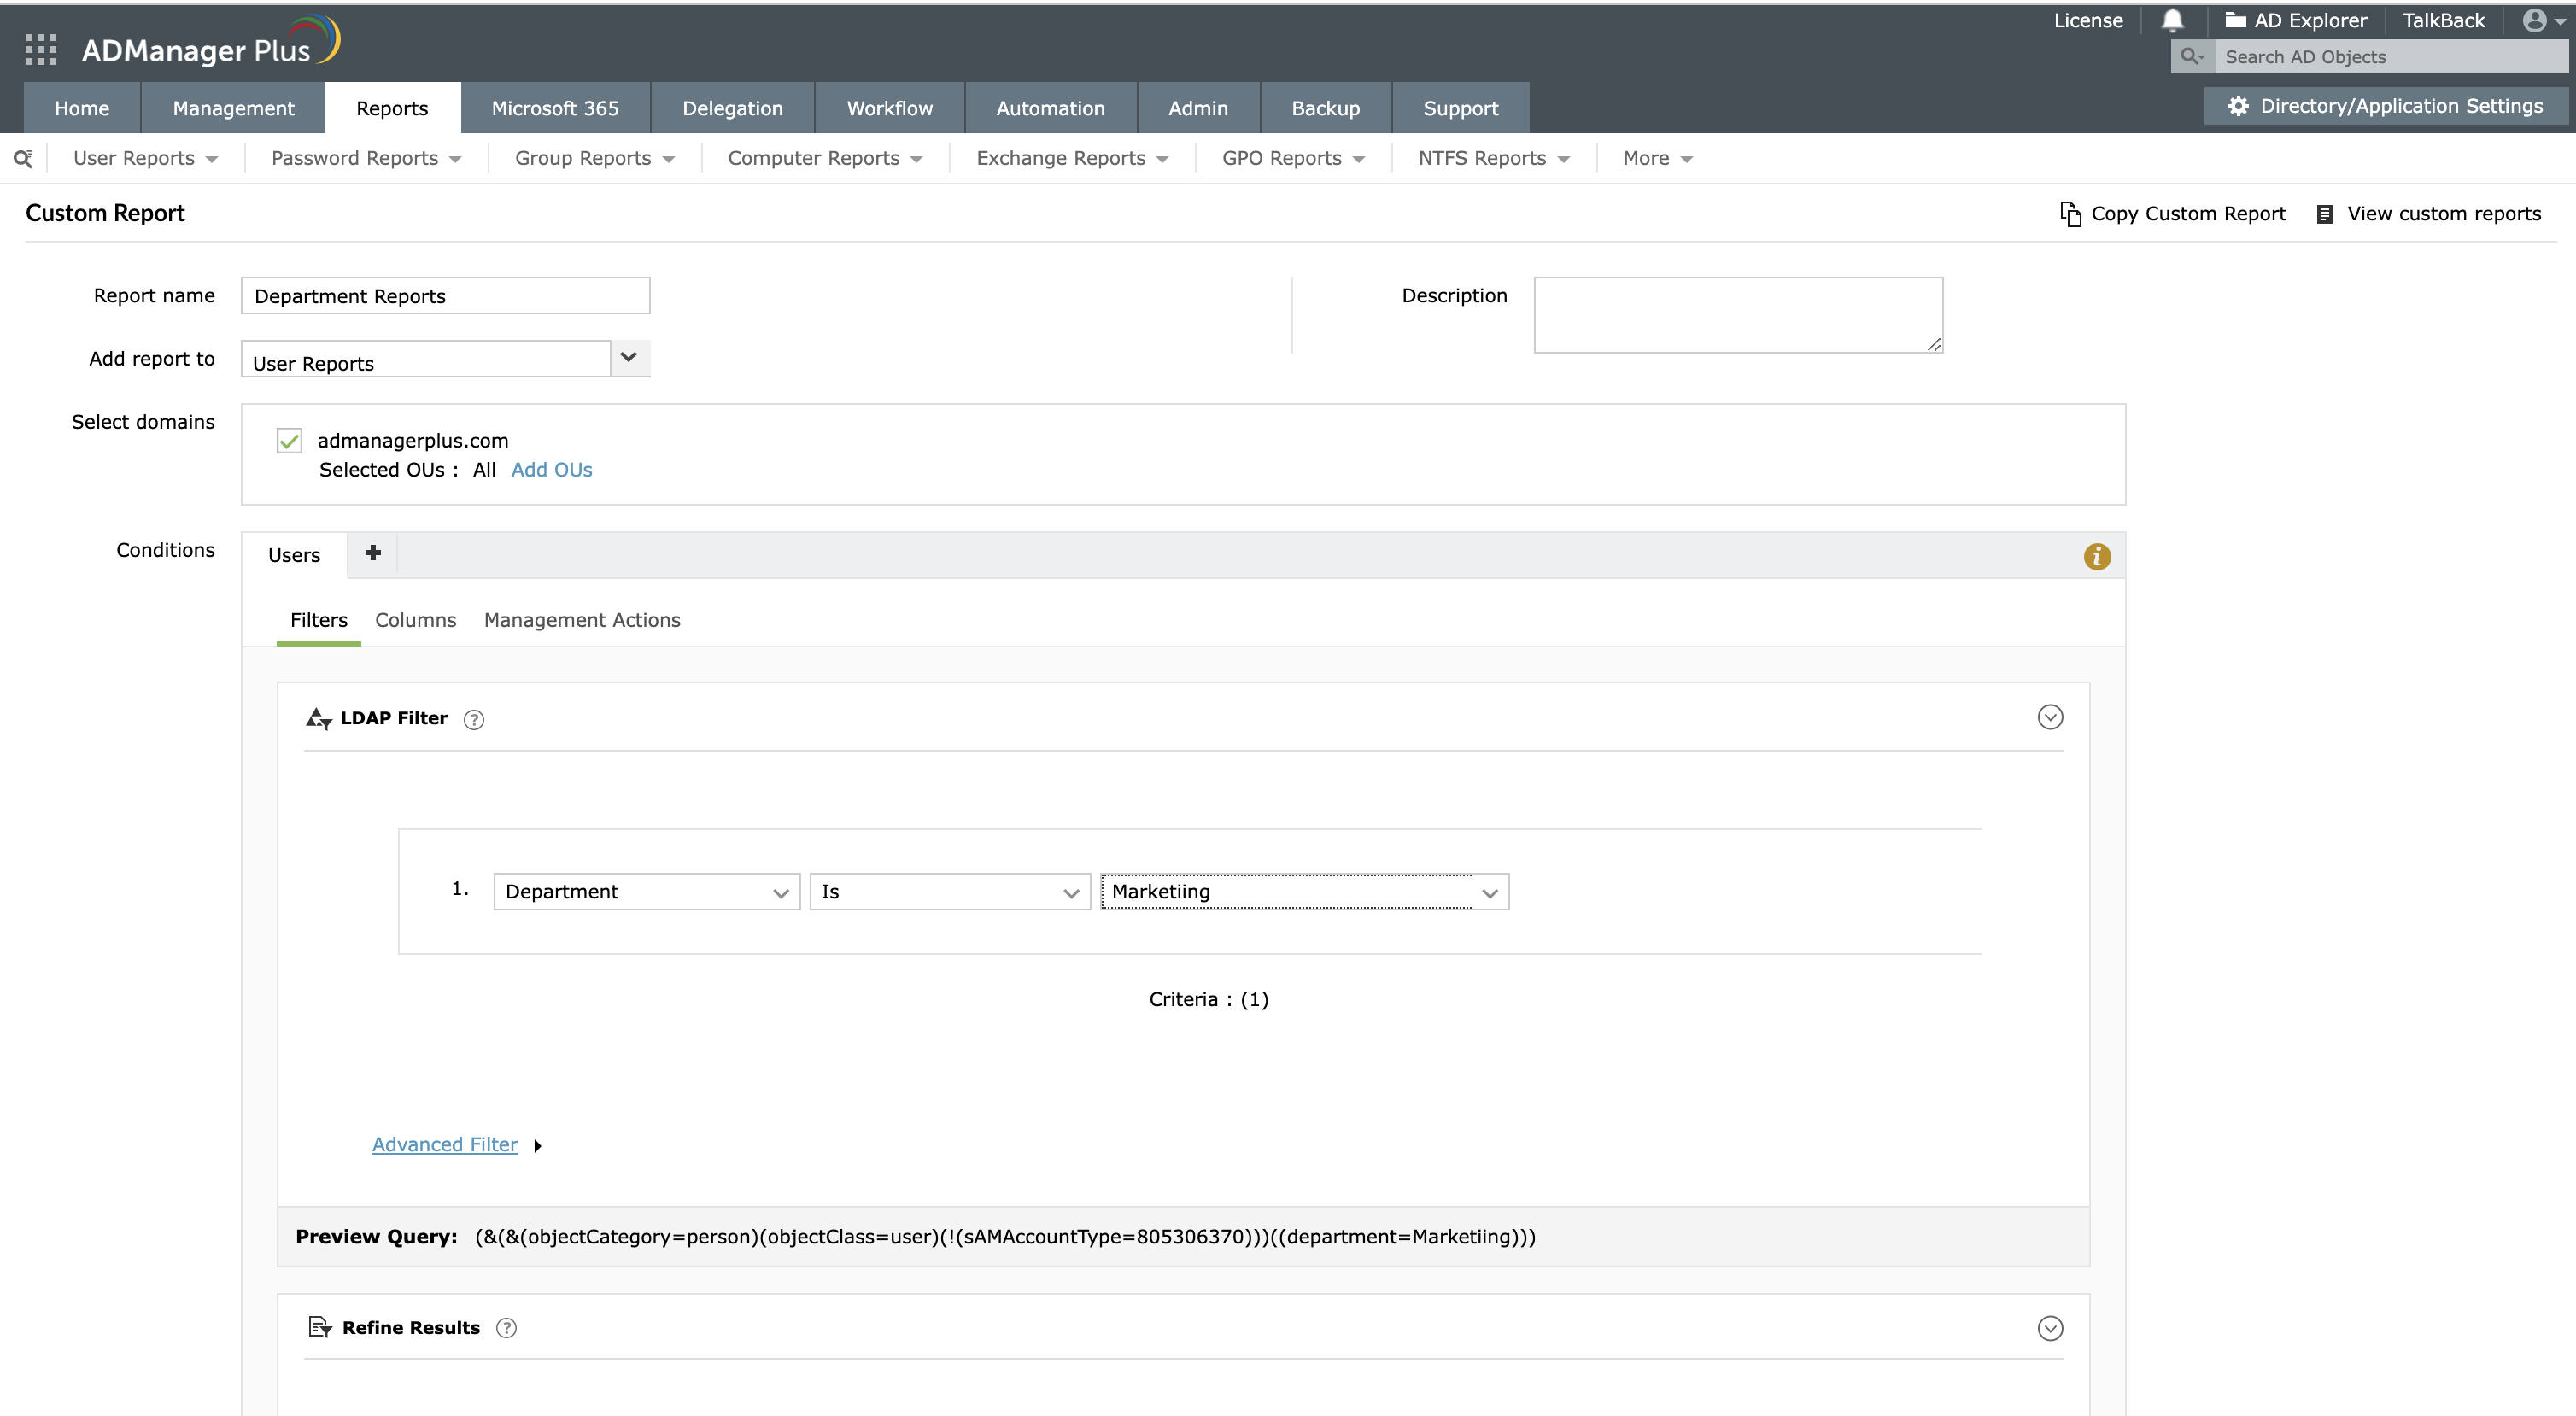Click the notification bell icon

(x=2172, y=20)
